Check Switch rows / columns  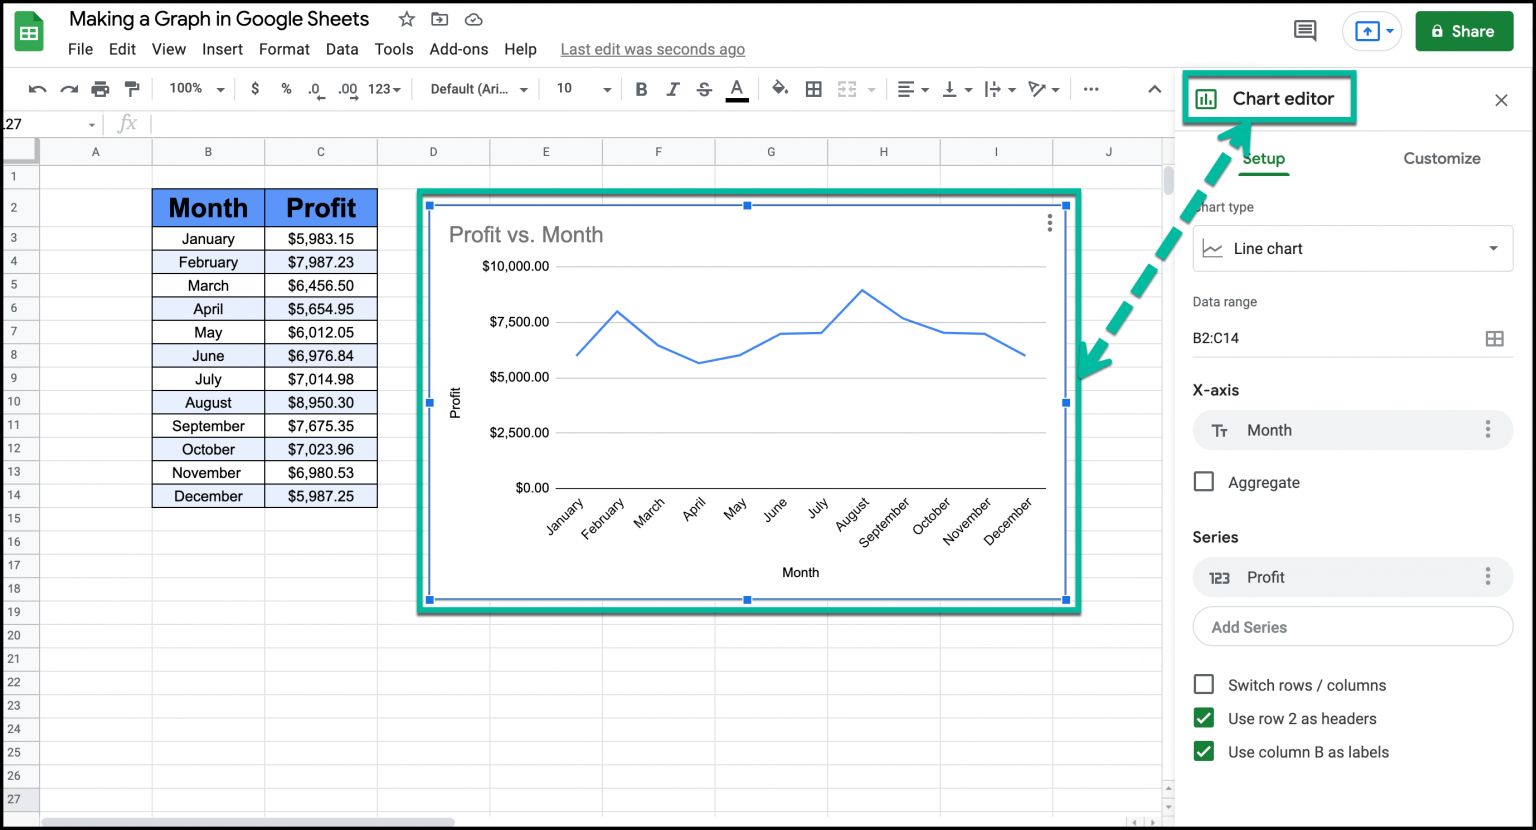(x=1203, y=684)
